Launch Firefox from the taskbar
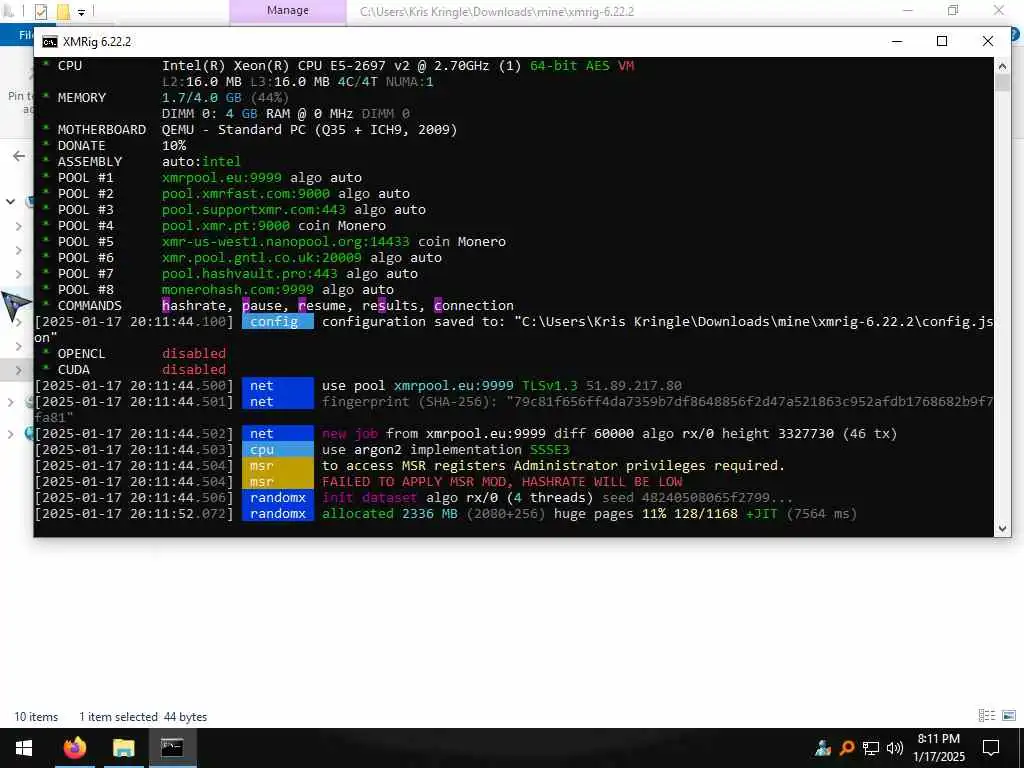This screenshot has height=768, width=1024. (x=74, y=748)
